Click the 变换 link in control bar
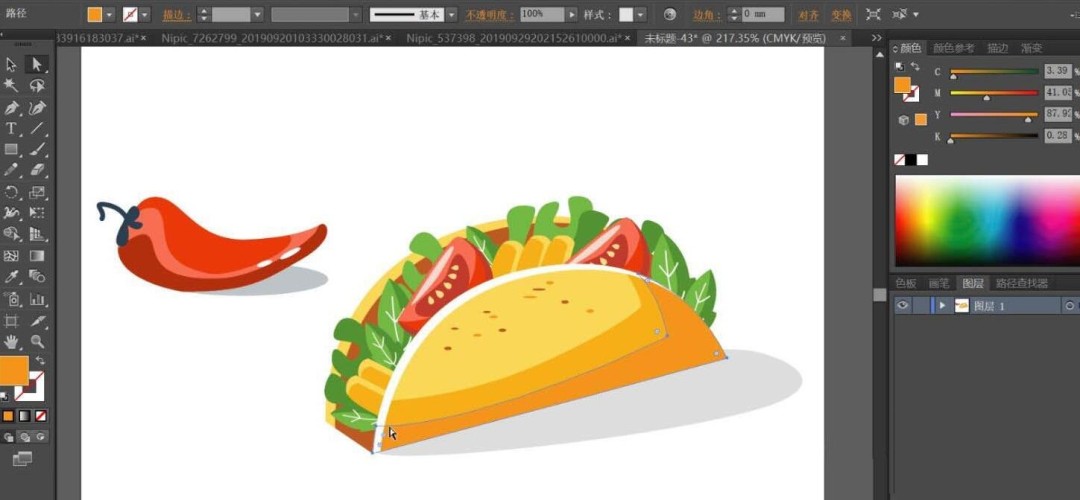 click(x=841, y=15)
